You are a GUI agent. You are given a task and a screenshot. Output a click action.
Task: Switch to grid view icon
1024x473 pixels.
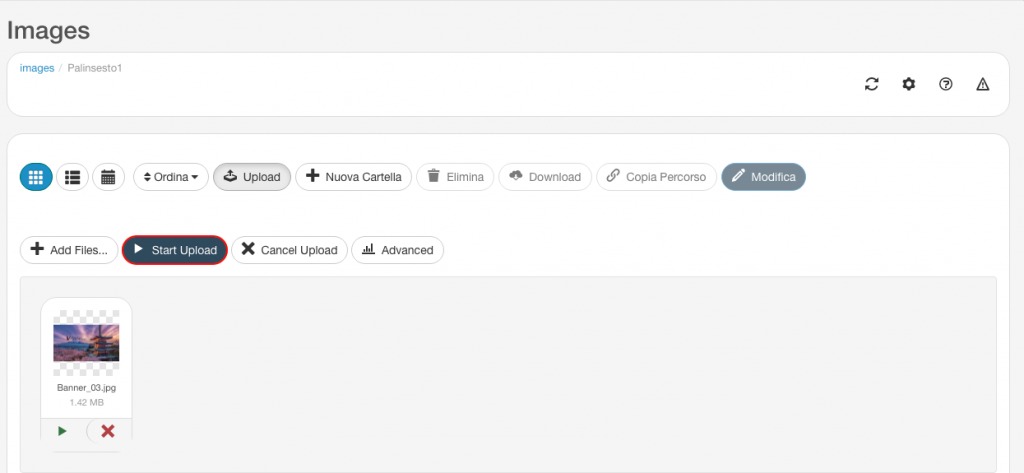coord(36,177)
